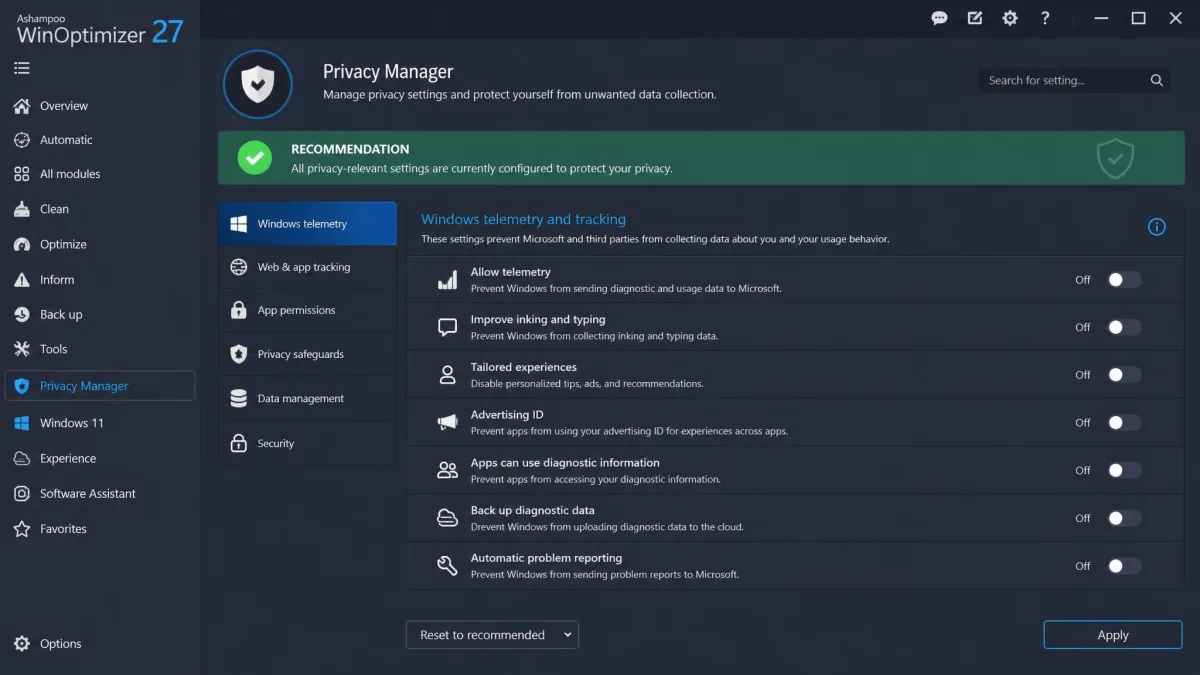This screenshot has width=1200, height=675.
Task: Click the Automatic problem reporting wrench icon
Action: [447, 566]
